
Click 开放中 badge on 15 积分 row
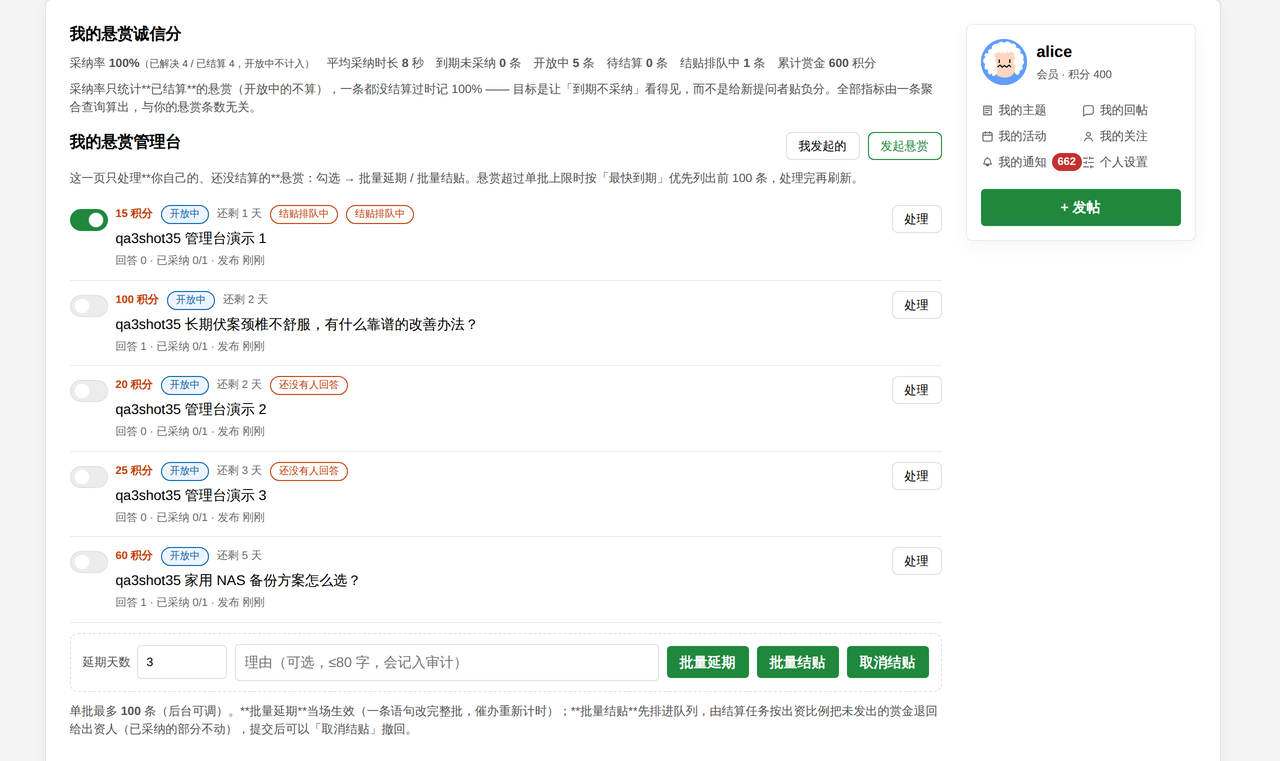tap(185, 214)
